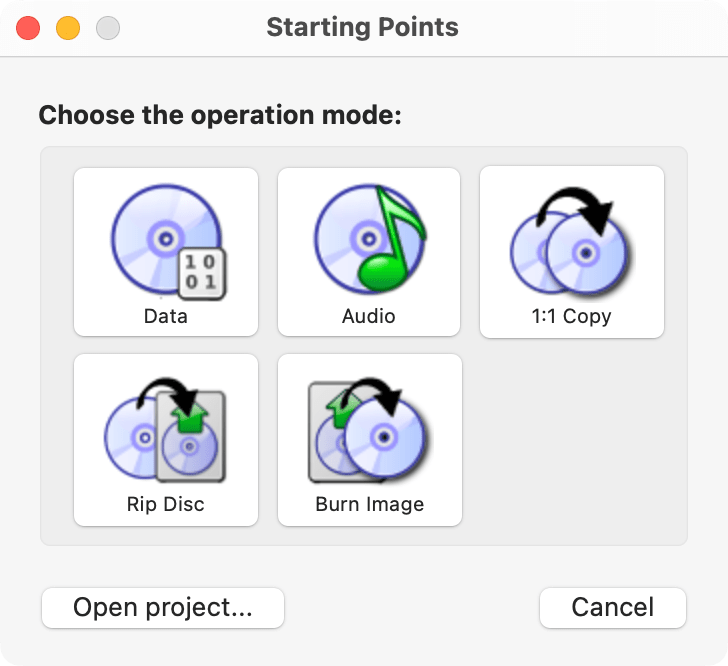Click the "Starting Points" title bar text
Viewport: 728px width, 666px height.
(362, 27)
